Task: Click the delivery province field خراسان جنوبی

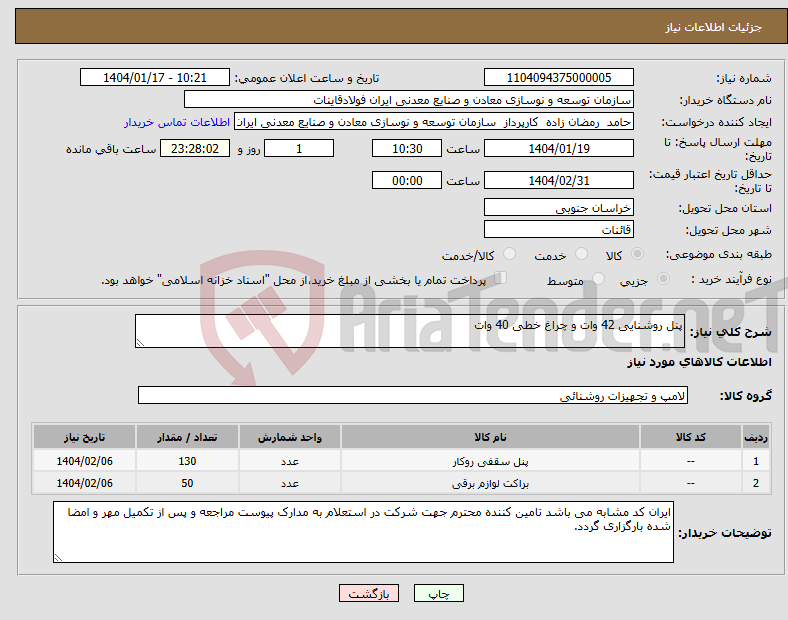Action: click(558, 208)
